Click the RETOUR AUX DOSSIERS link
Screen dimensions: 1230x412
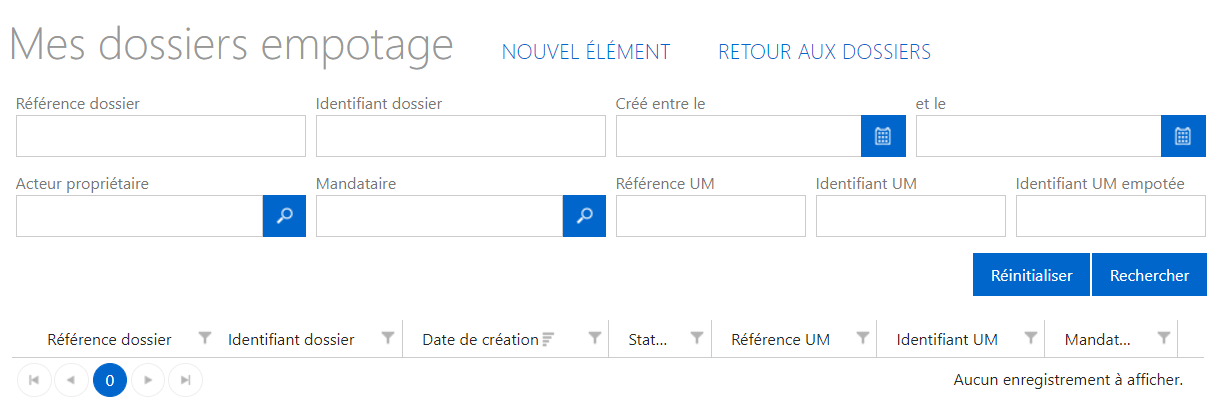(824, 52)
